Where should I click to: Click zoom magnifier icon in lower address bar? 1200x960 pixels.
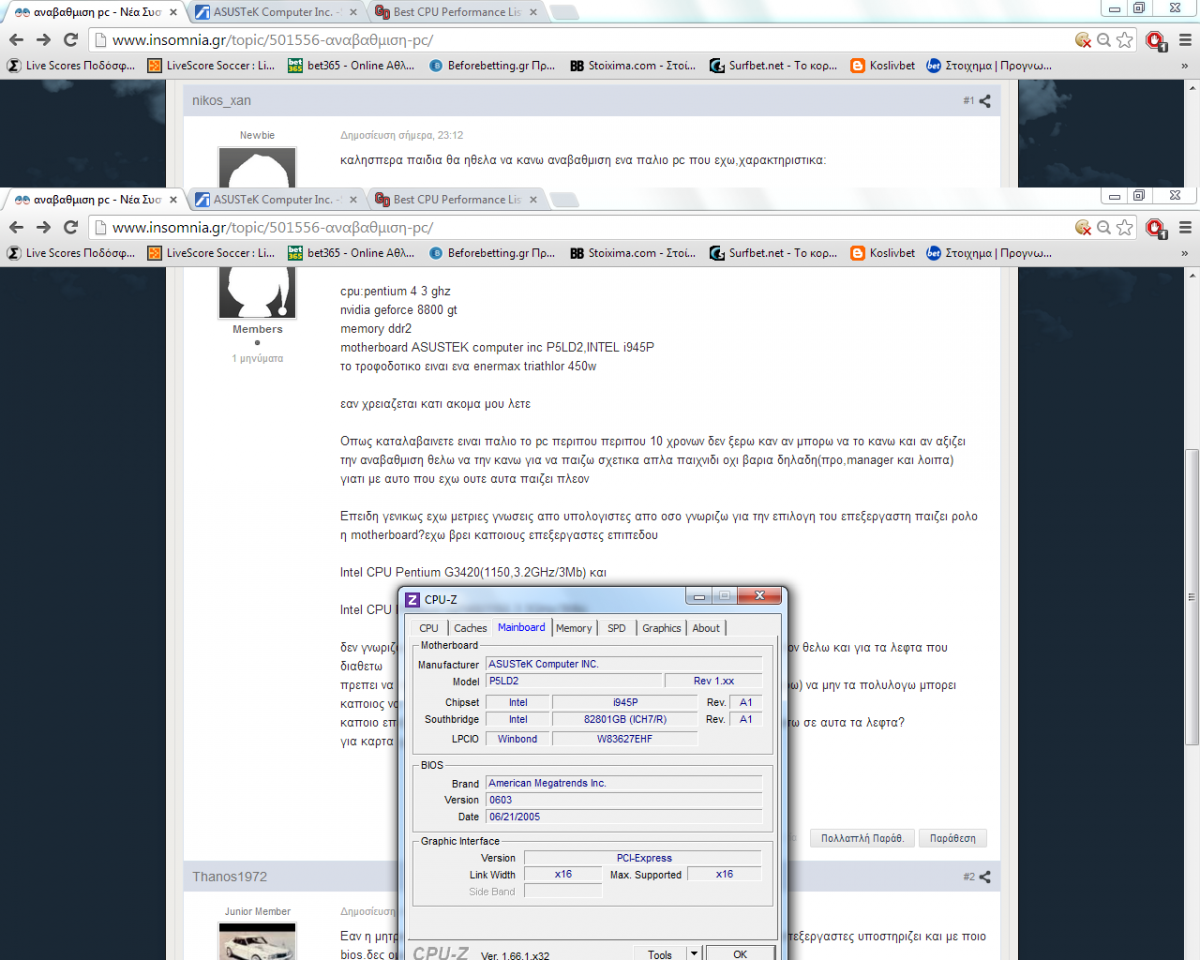(1104, 227)
